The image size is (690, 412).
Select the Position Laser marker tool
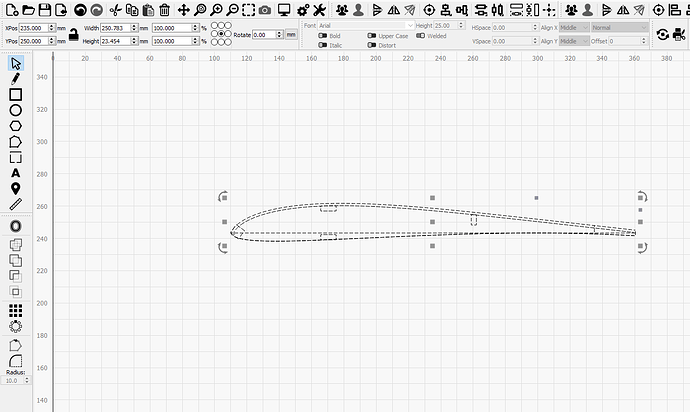click(x=15, y=188)
